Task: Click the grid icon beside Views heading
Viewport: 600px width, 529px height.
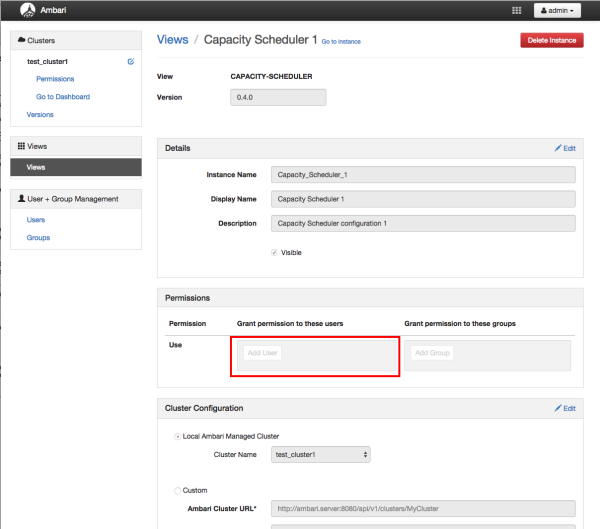Action: tap(21, 146)
